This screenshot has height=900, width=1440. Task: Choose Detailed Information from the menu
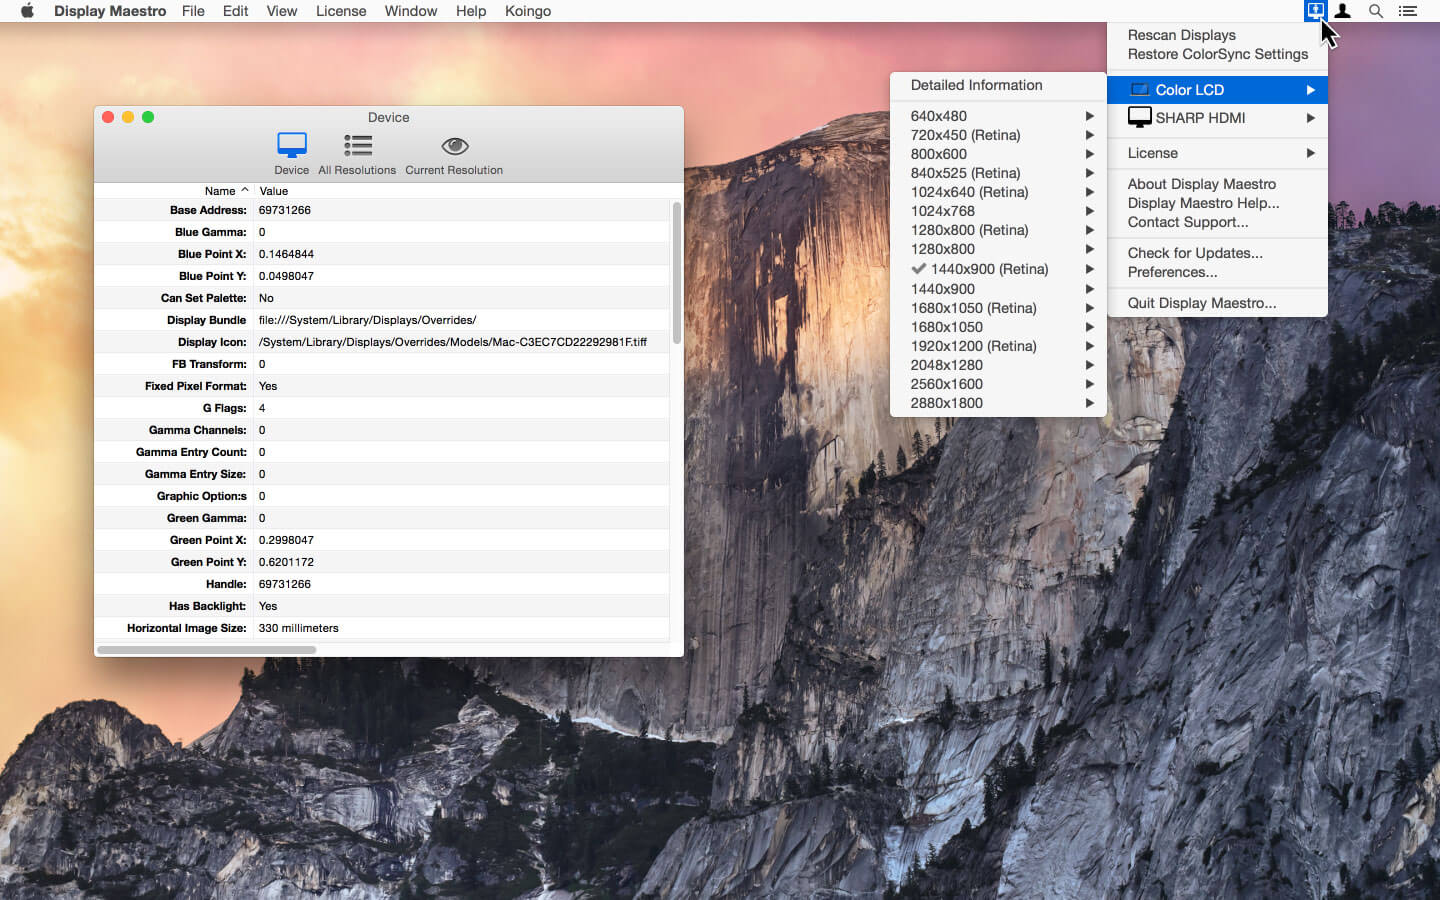coord(975,85)
